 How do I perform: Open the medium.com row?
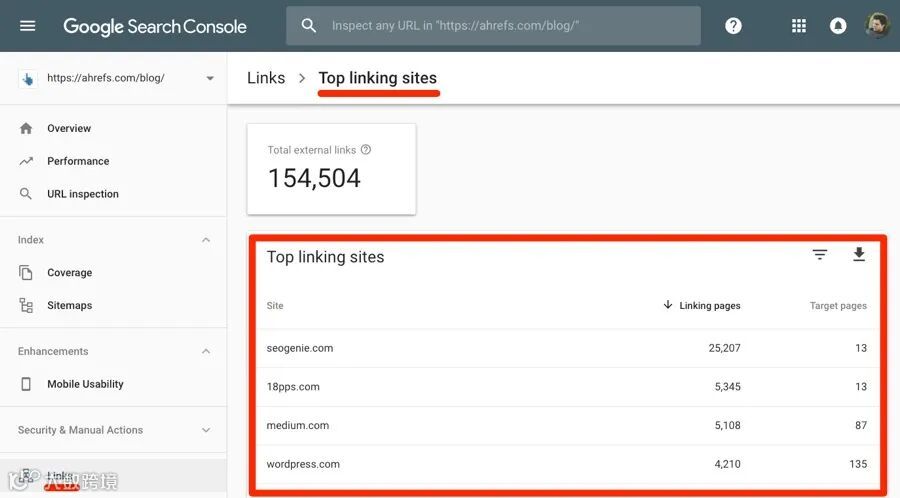coord(567,426)
